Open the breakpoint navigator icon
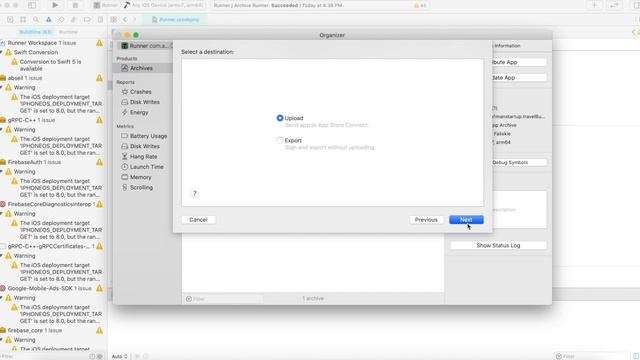The image size is (640, 360). (x=87, y=20)
